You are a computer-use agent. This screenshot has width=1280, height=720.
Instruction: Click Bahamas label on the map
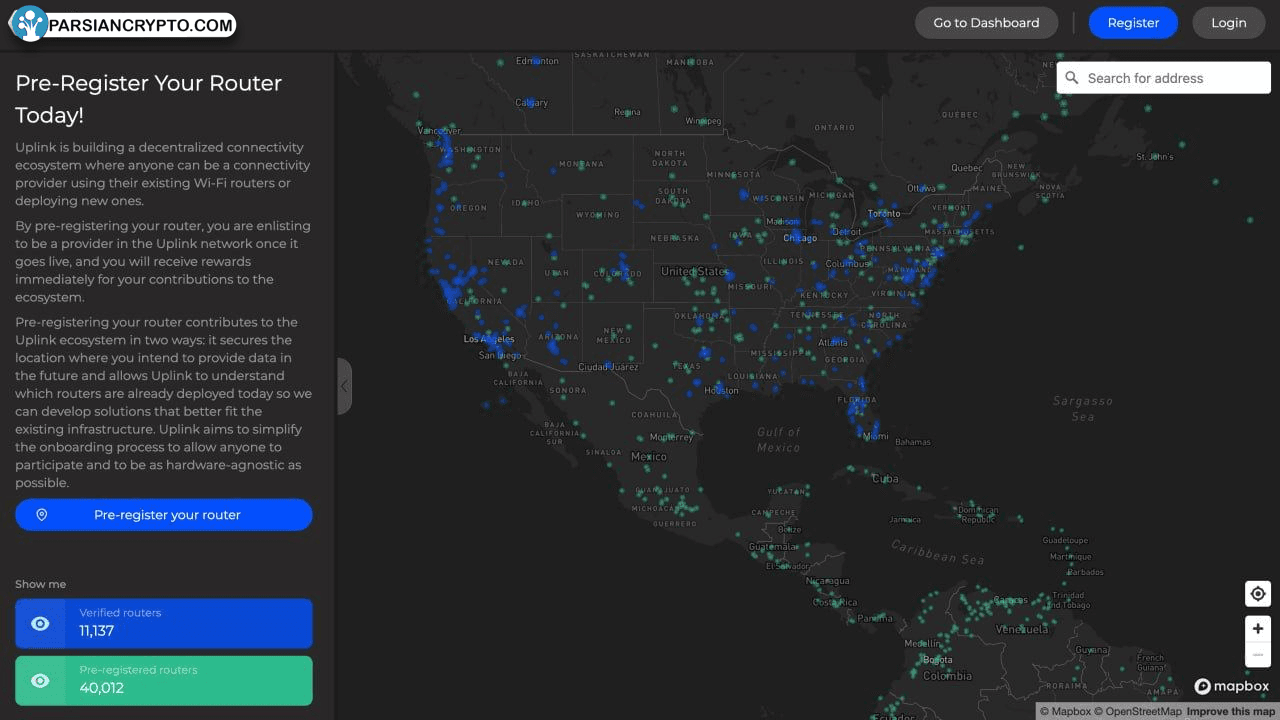click(x=913, y=442)
